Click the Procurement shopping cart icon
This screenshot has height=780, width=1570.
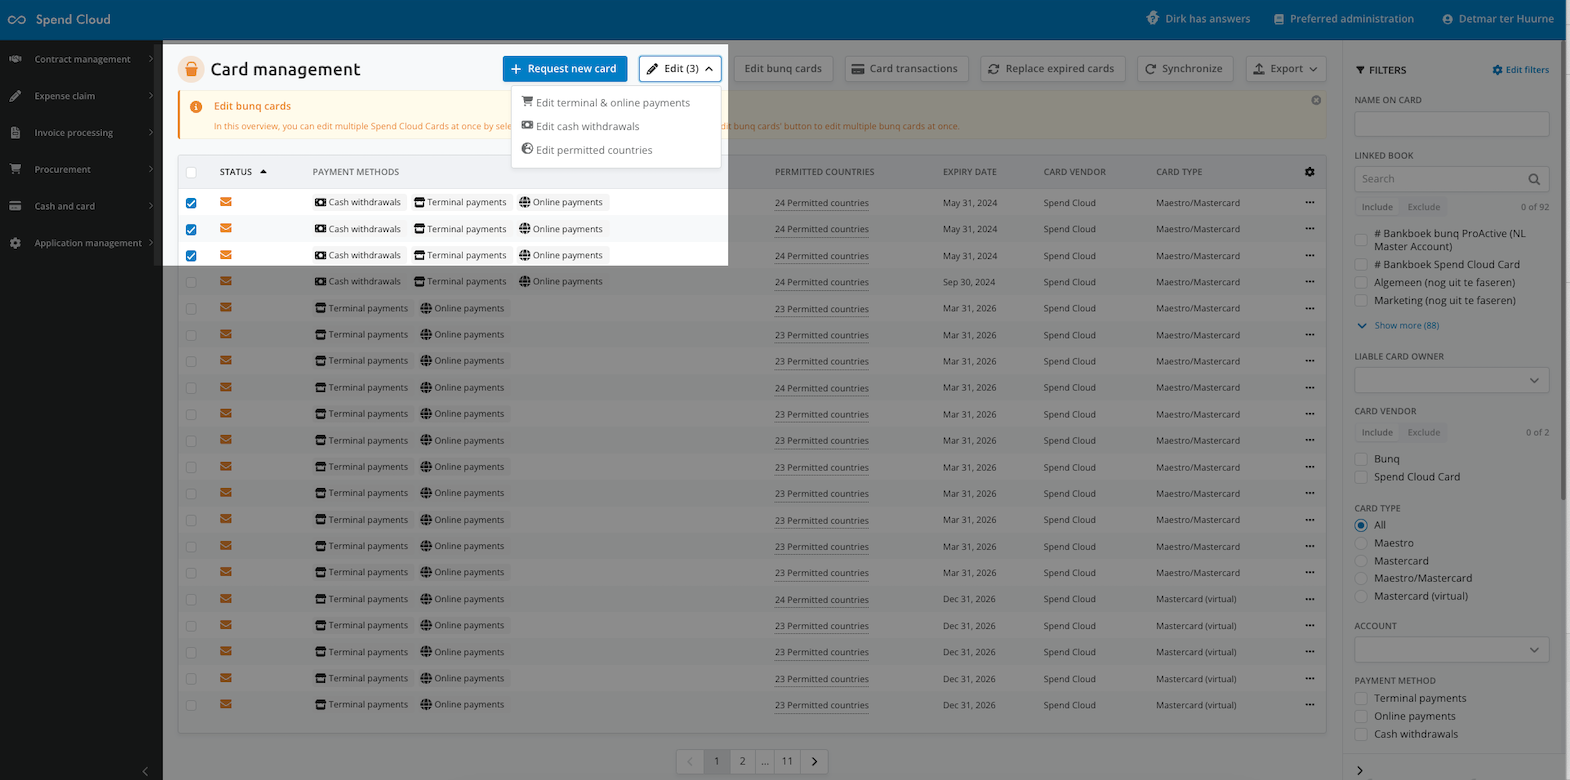click(x=15, y=169)
